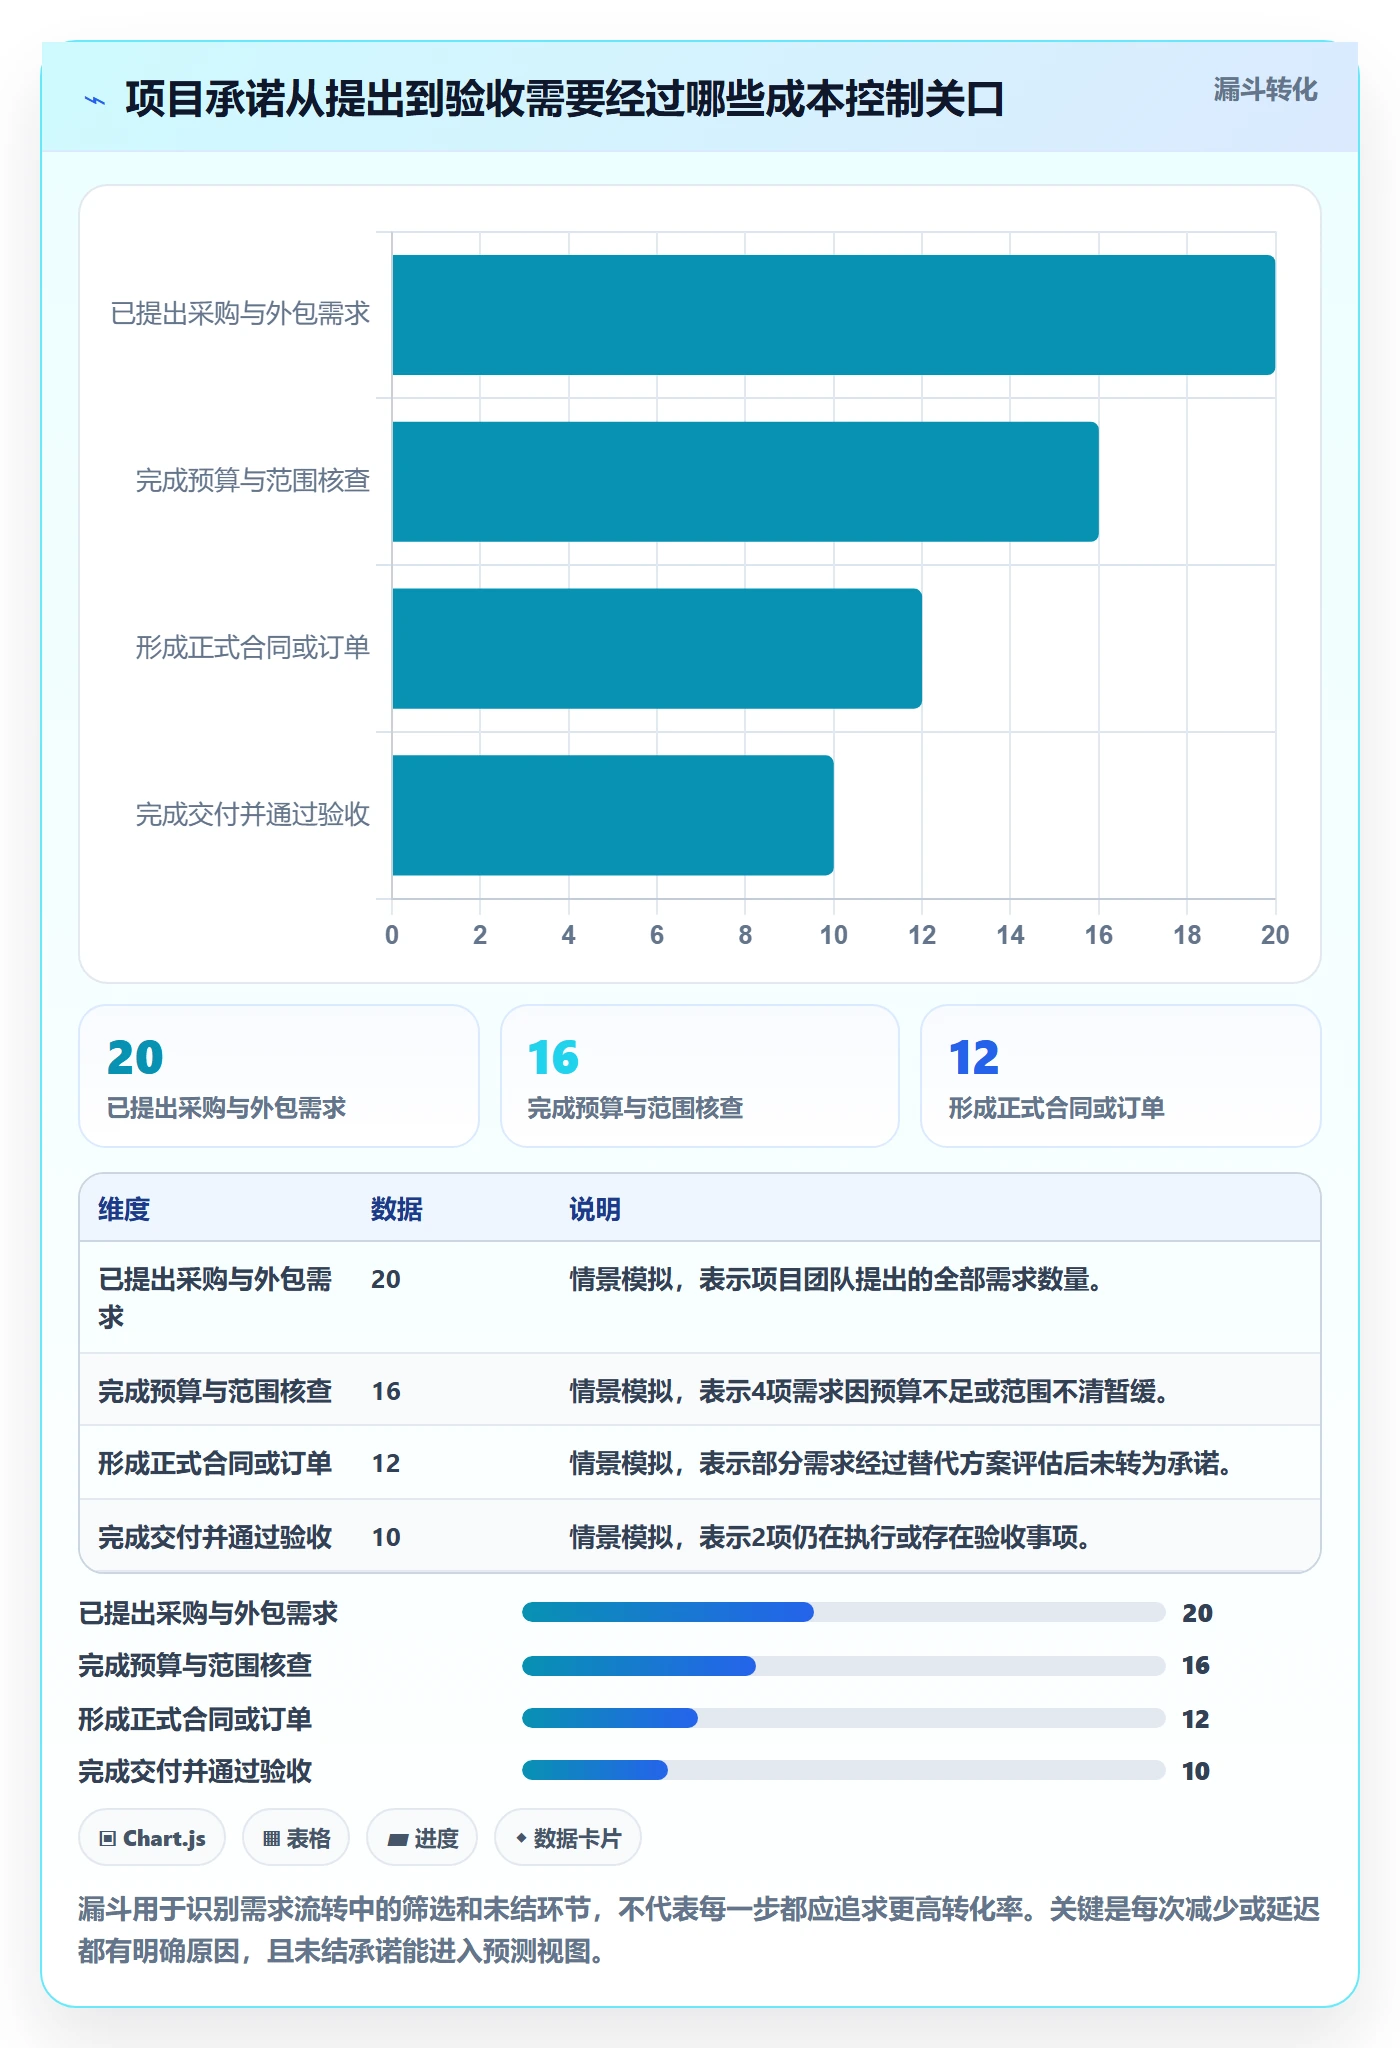Click the 漏斗转化 label in the header

point(1265,90)
